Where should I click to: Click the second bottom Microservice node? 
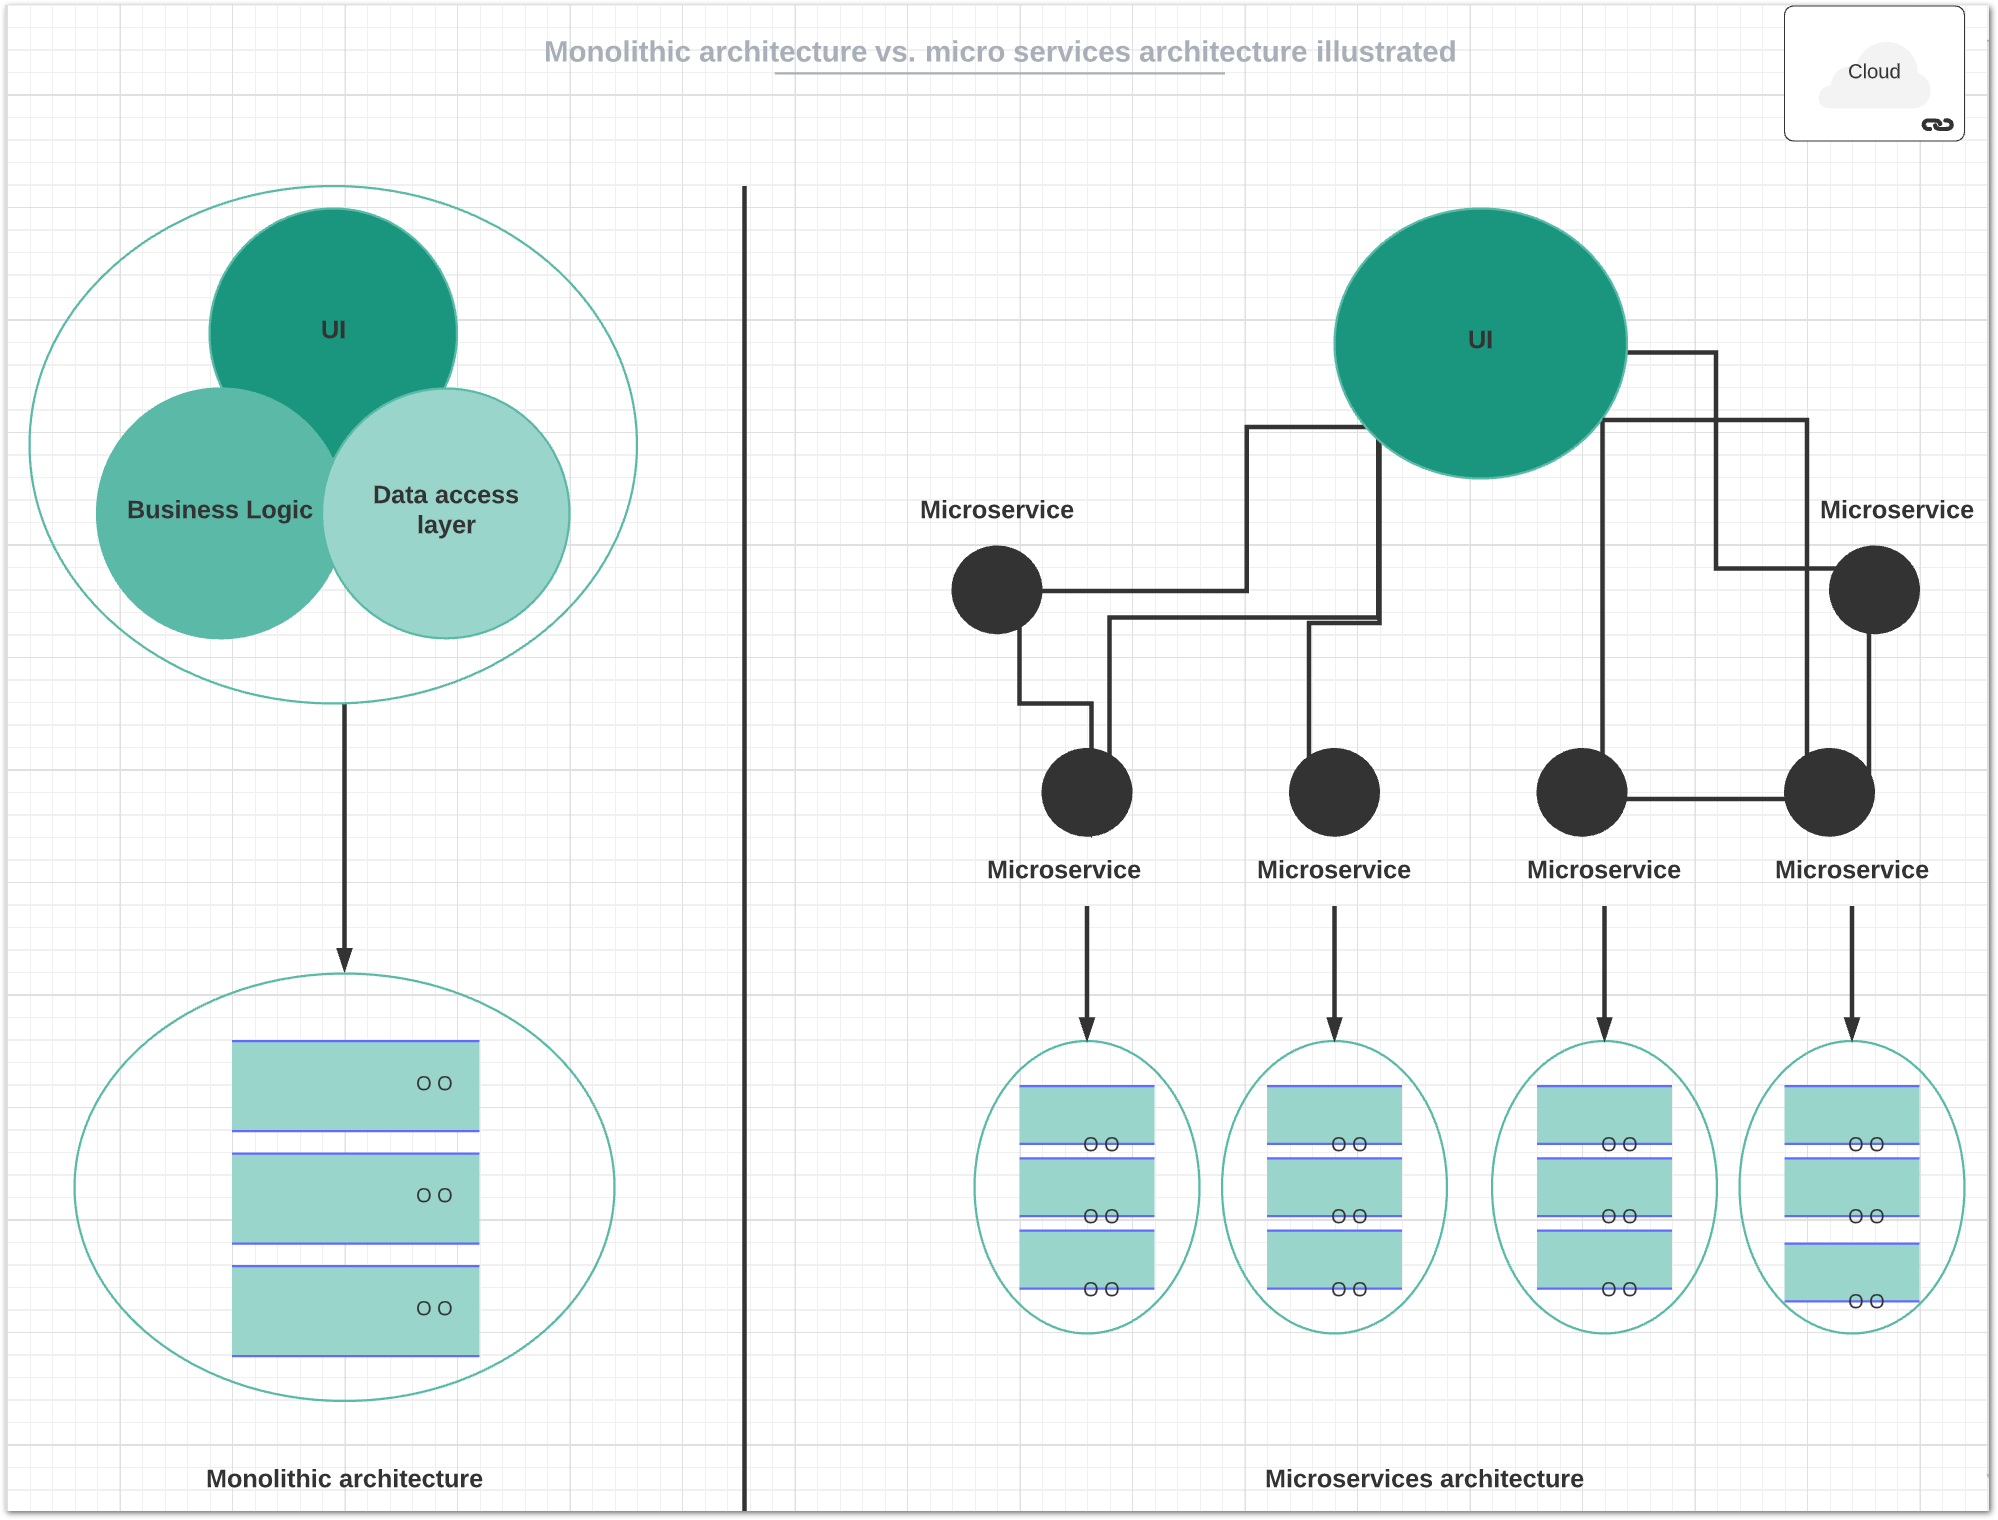pyautogui.click(x=1333, y=792)
